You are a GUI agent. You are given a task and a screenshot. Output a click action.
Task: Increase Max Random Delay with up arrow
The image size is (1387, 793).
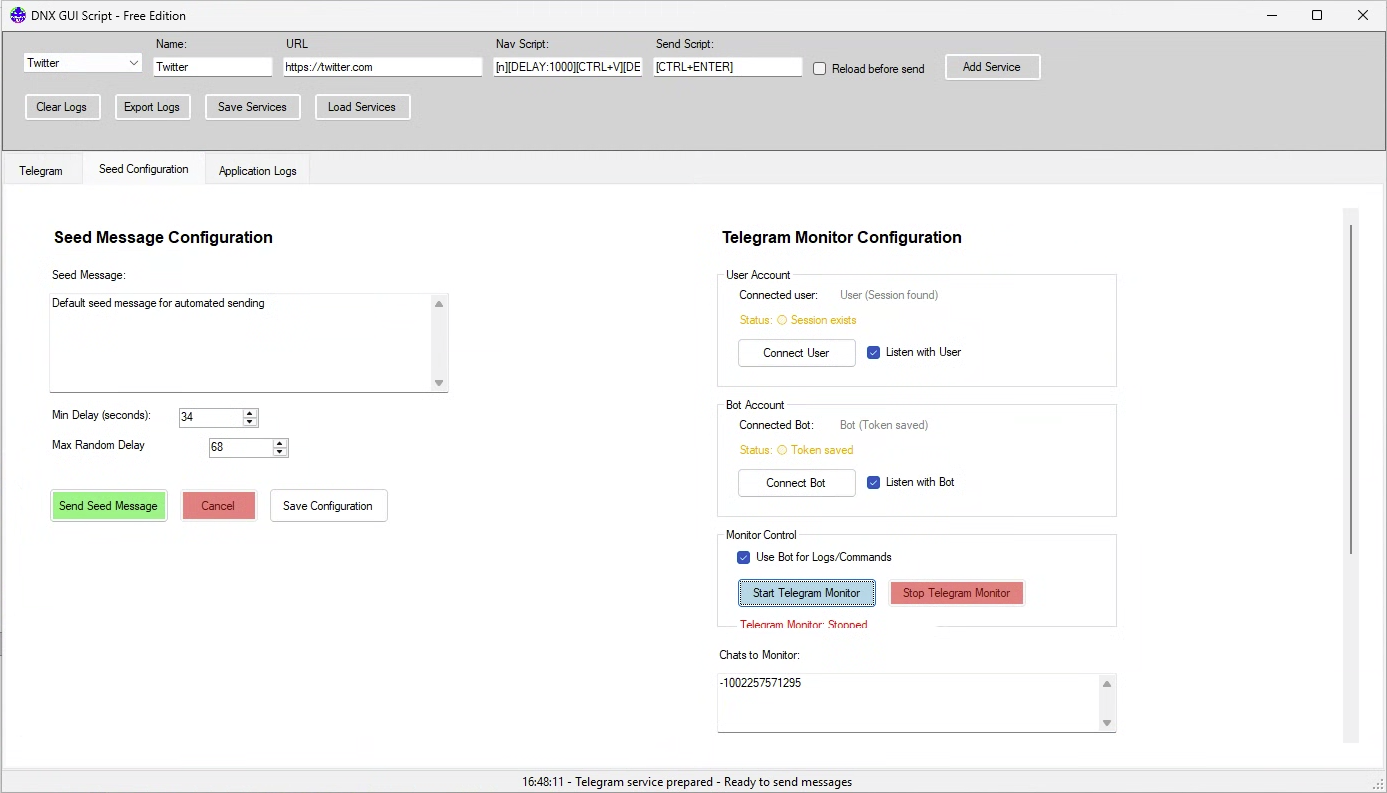(x=280, y=443)
